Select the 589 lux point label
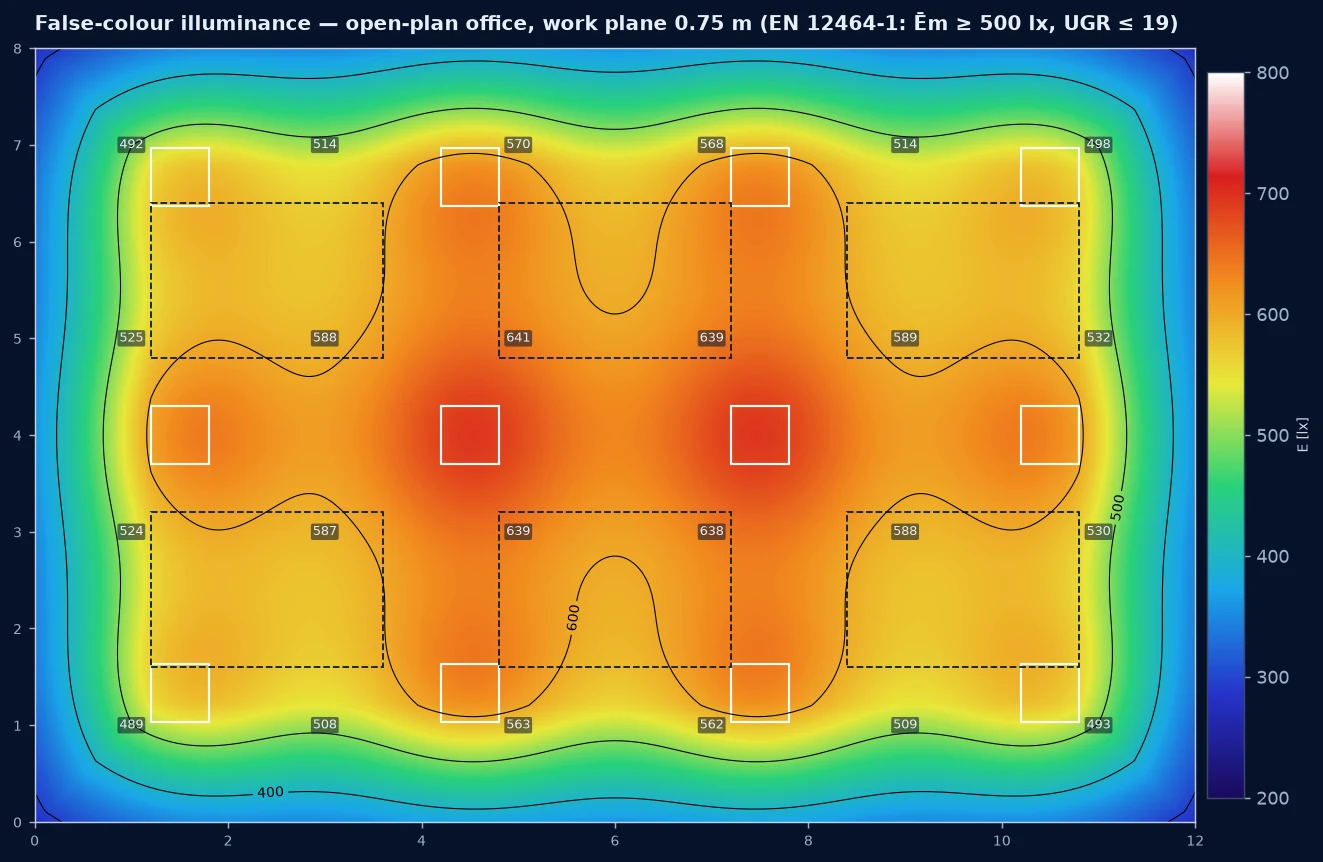 point(905,338)
